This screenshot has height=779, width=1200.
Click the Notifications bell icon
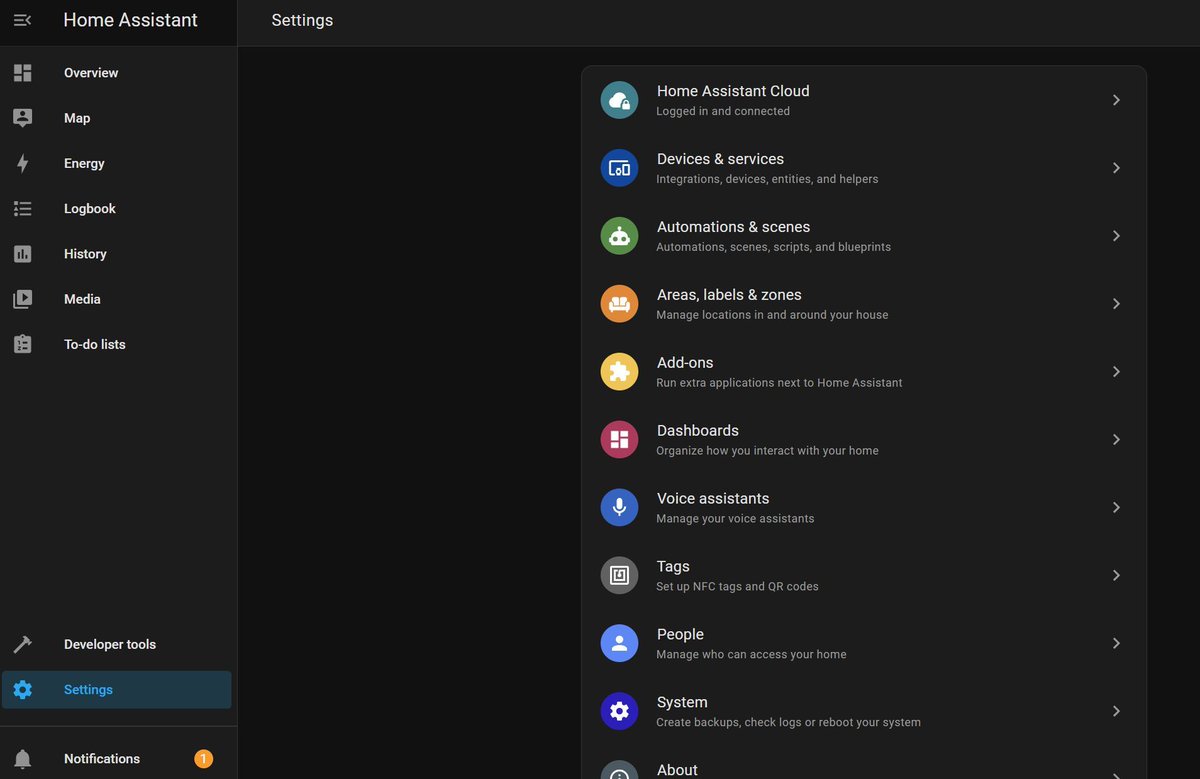coord(22,759)
